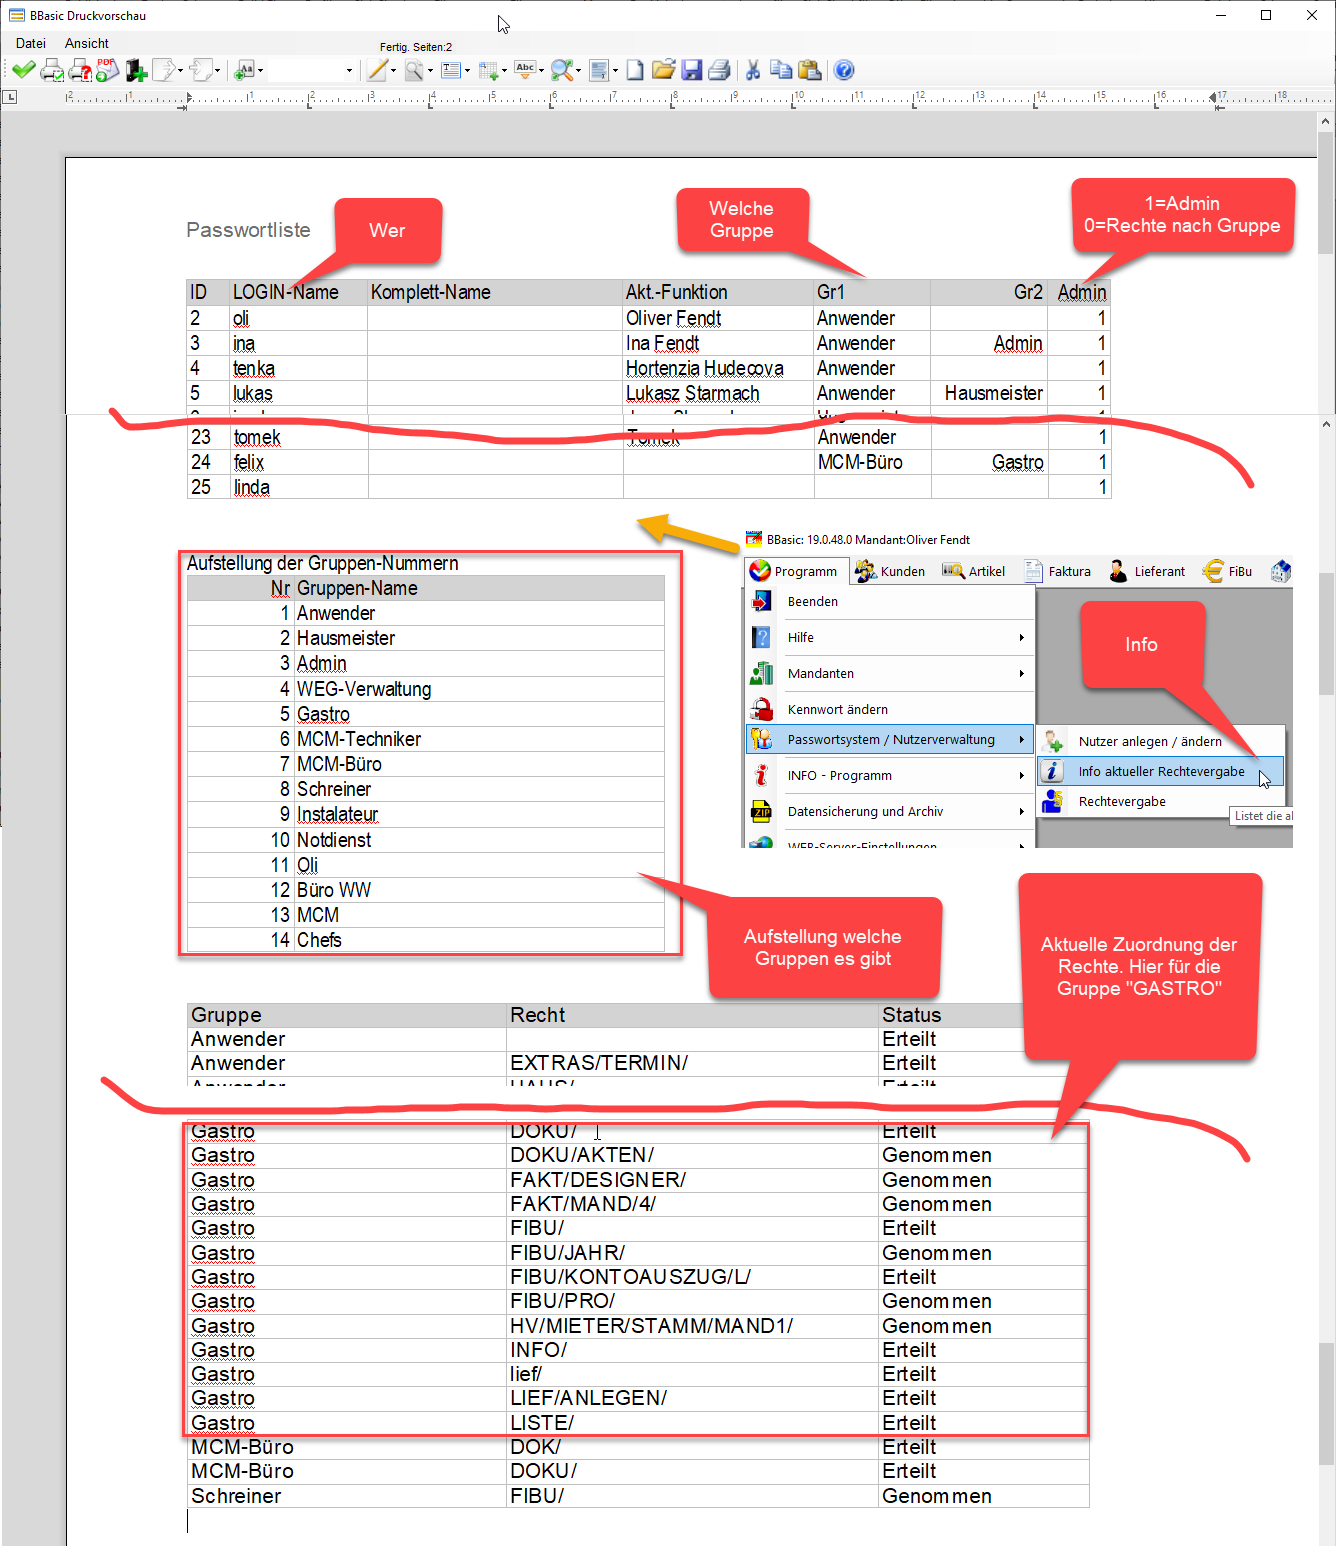Open the Ansicht menu

87,43
